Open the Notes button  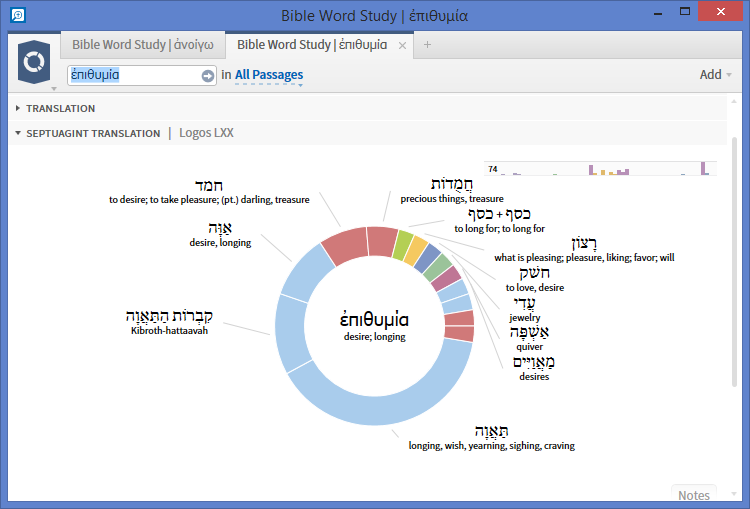tap(694, 495)
